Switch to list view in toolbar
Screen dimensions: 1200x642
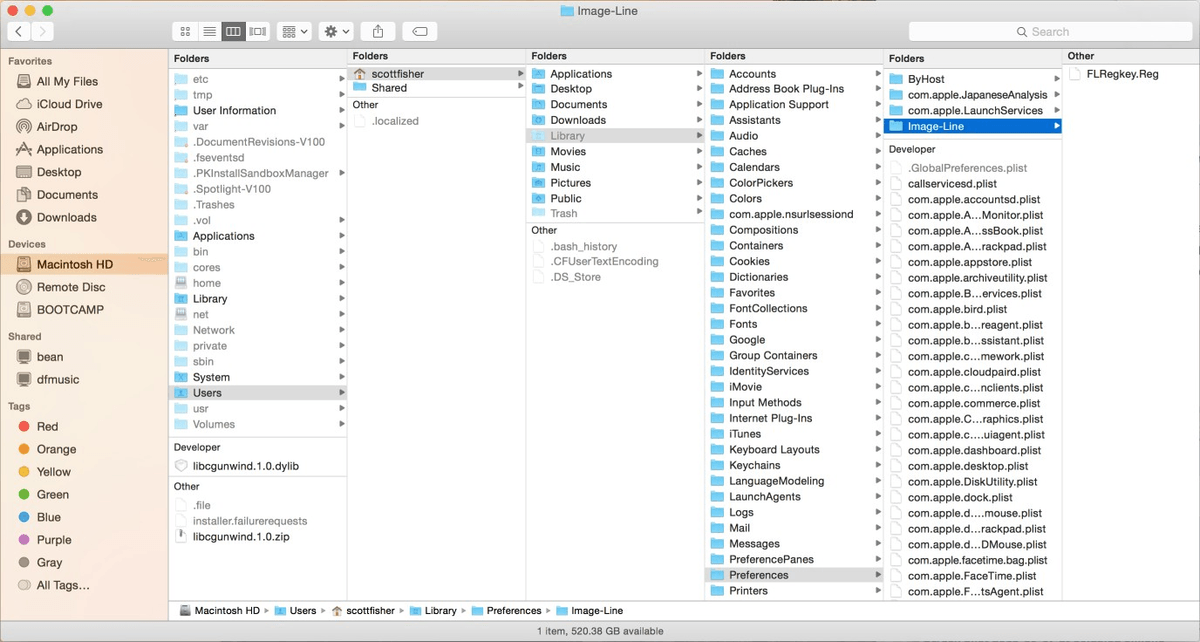point(209,32)
